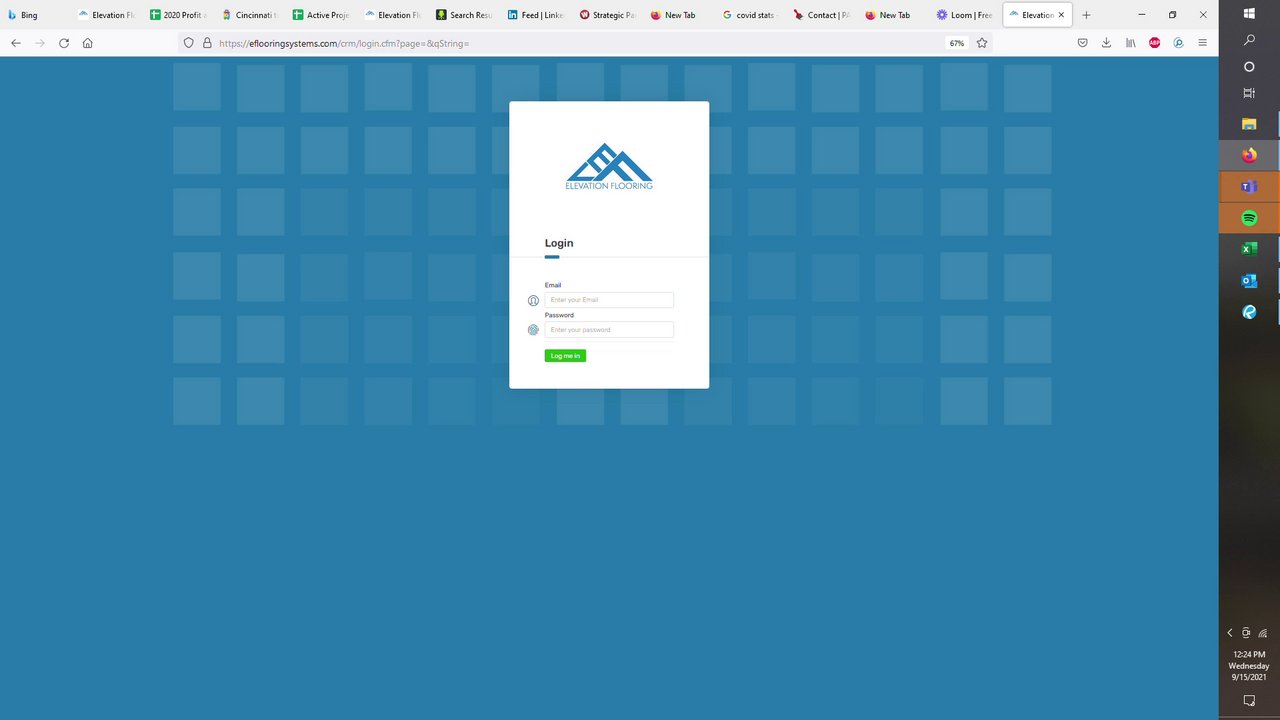Switch to the Bing tab

(36, 15)
